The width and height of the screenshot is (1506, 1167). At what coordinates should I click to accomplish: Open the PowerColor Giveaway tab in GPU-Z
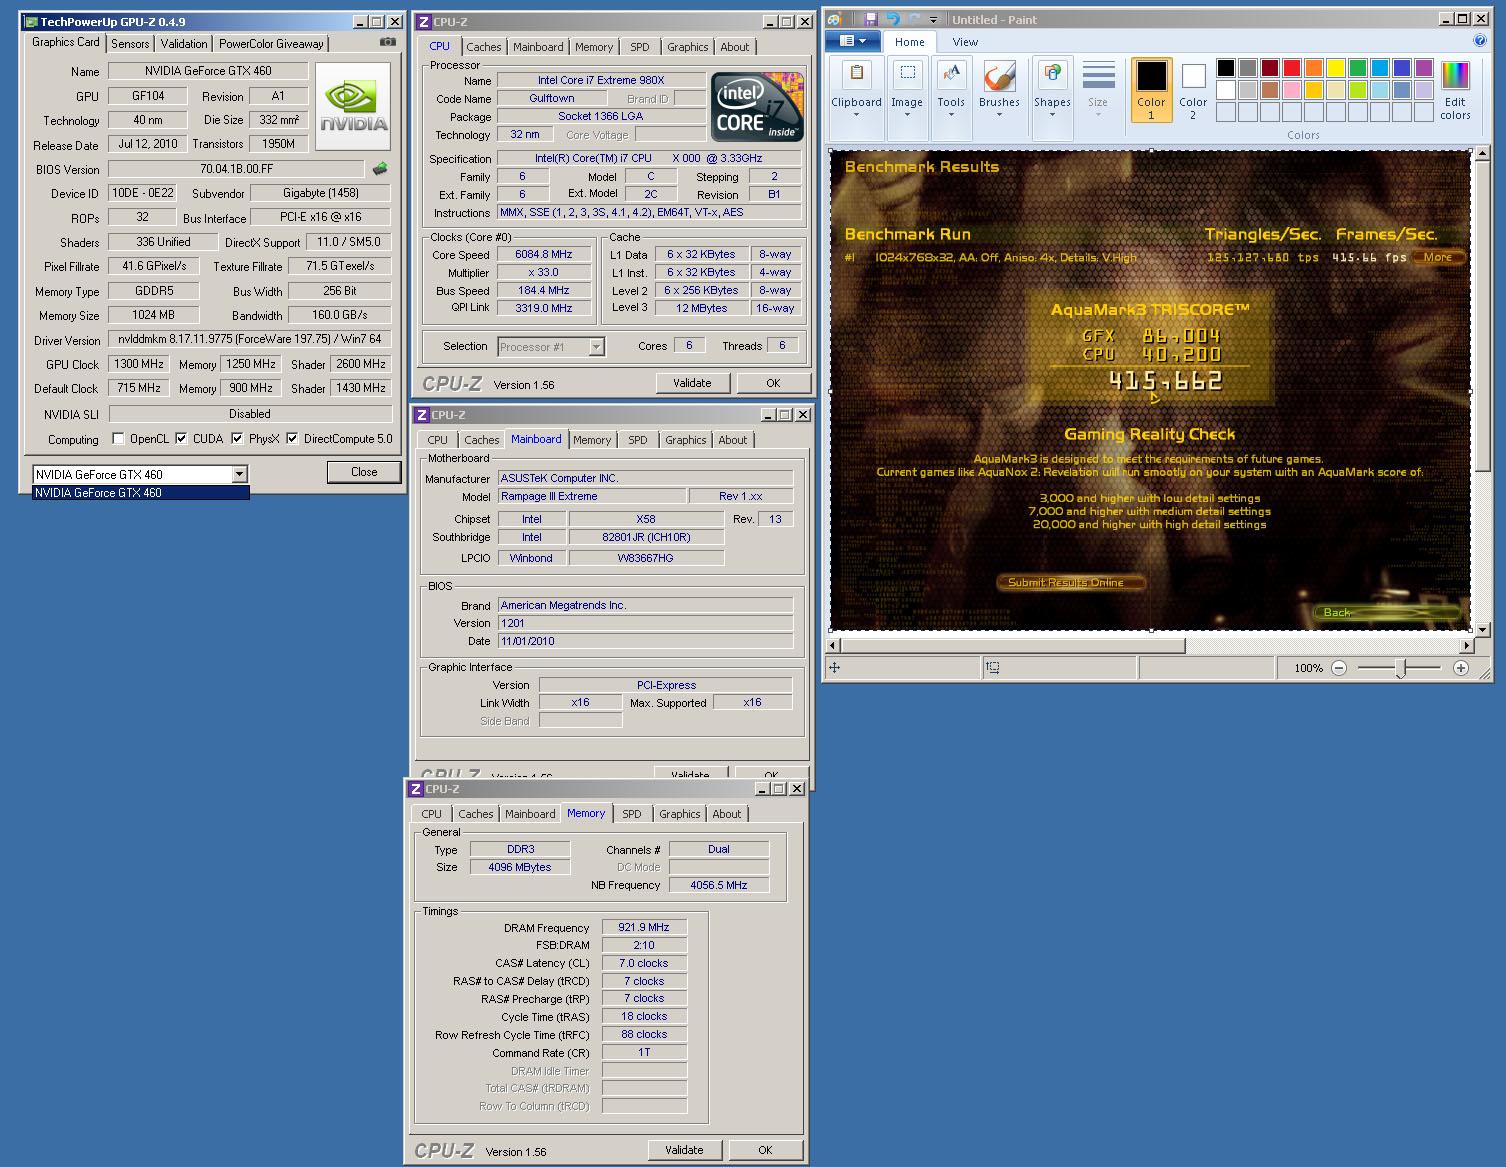click(x=271, y=44)
